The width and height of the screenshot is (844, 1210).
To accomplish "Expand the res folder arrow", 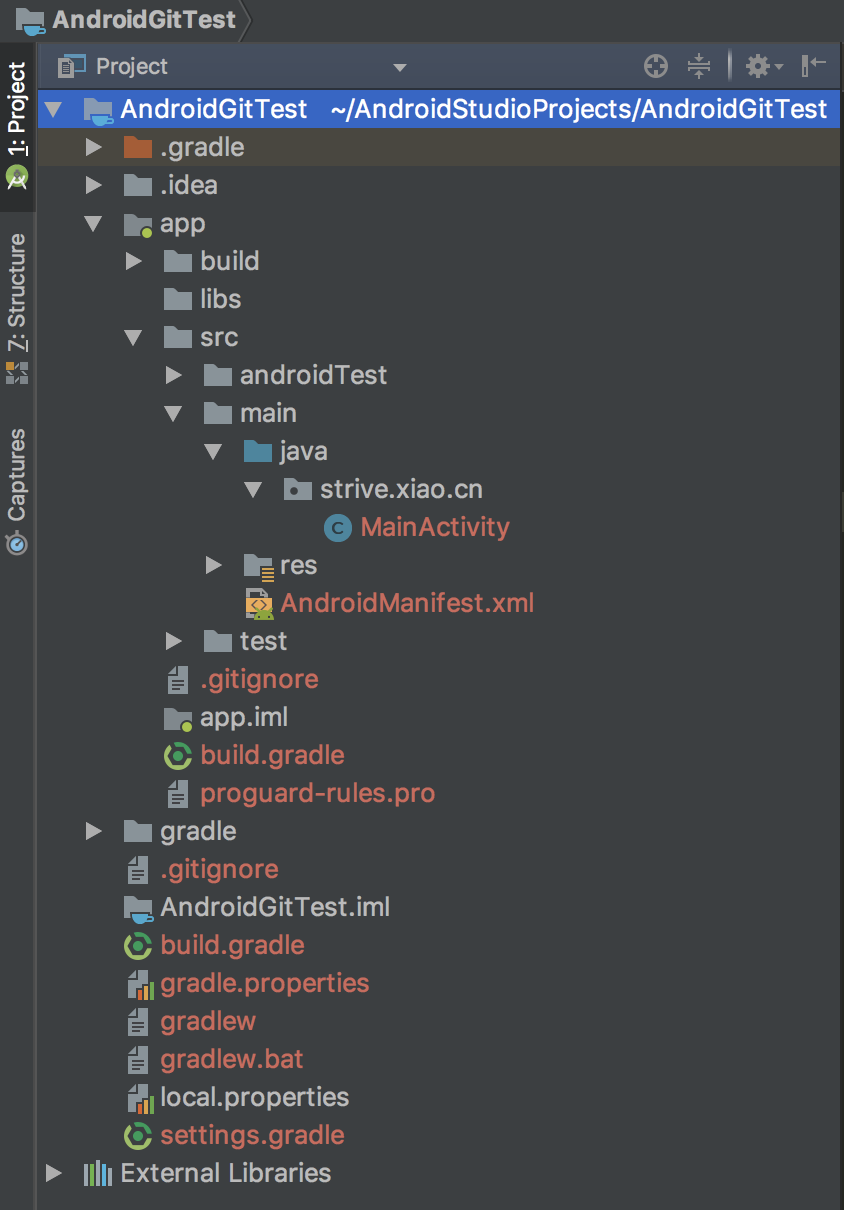I will click(x=213, y=566).
